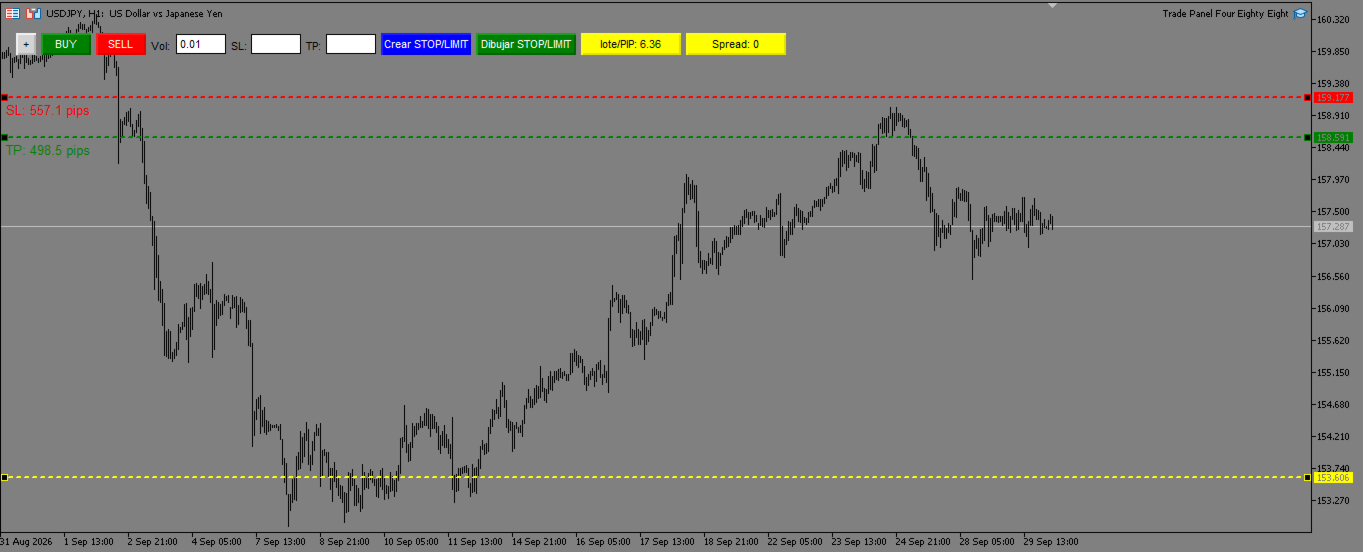This screenshot has height=552, width=1363.
Task: Focus the TP input box
Action: 351,44
